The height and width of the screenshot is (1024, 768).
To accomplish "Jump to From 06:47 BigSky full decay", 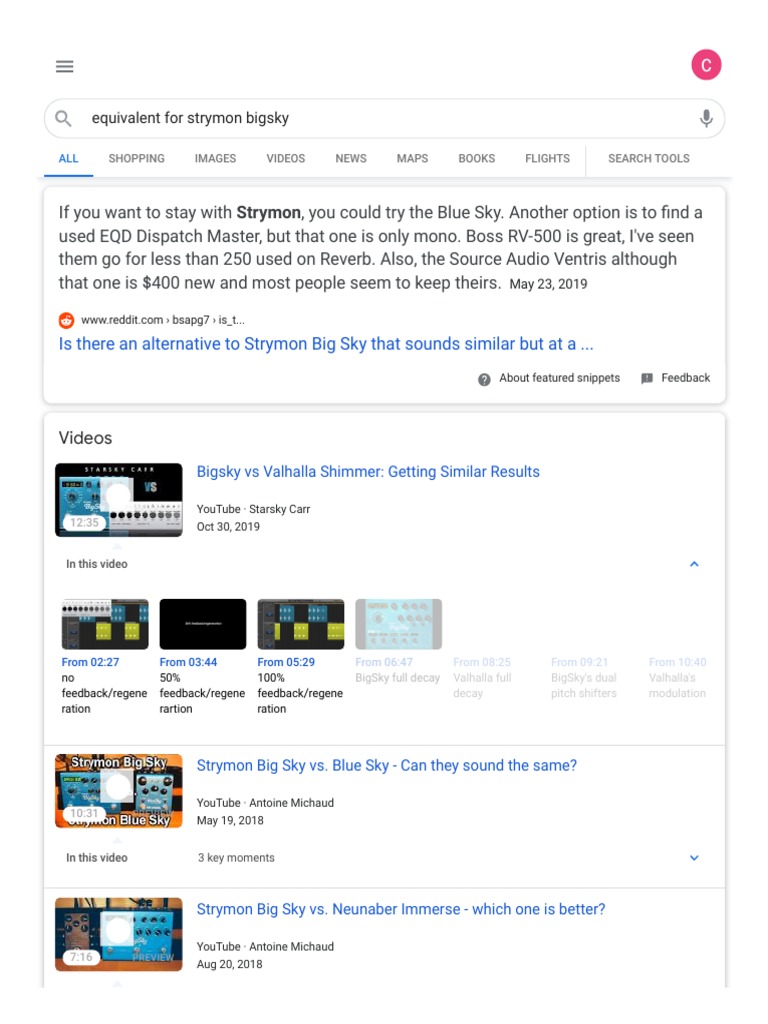I will pos(398,670).
